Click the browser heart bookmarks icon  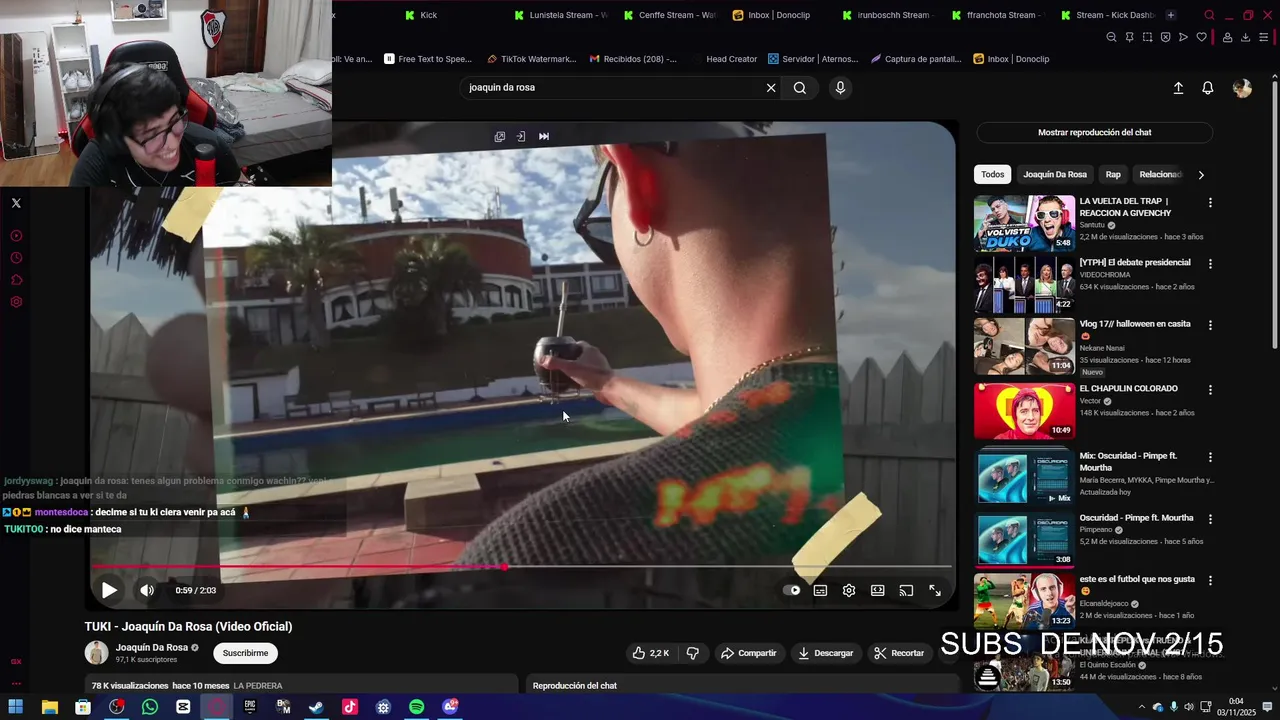(x=1201, y=37)
